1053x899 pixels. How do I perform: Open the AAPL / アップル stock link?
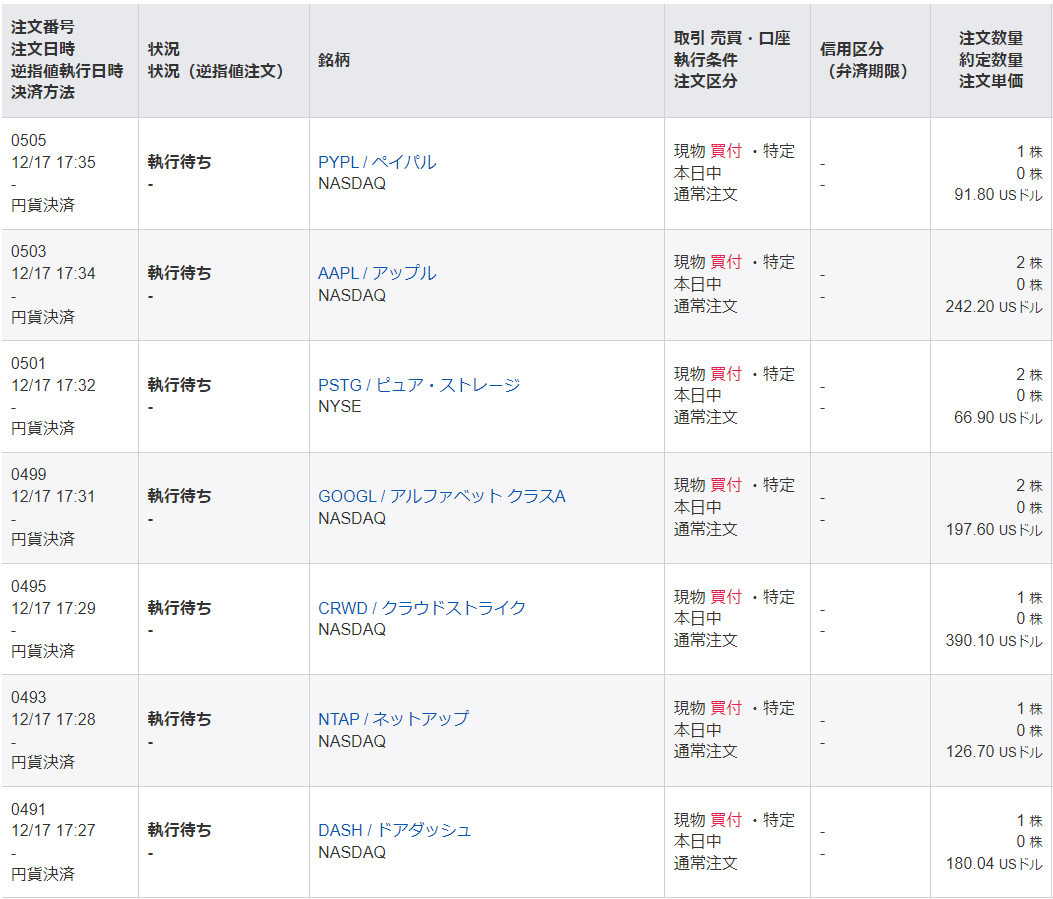tap(377, 273)
